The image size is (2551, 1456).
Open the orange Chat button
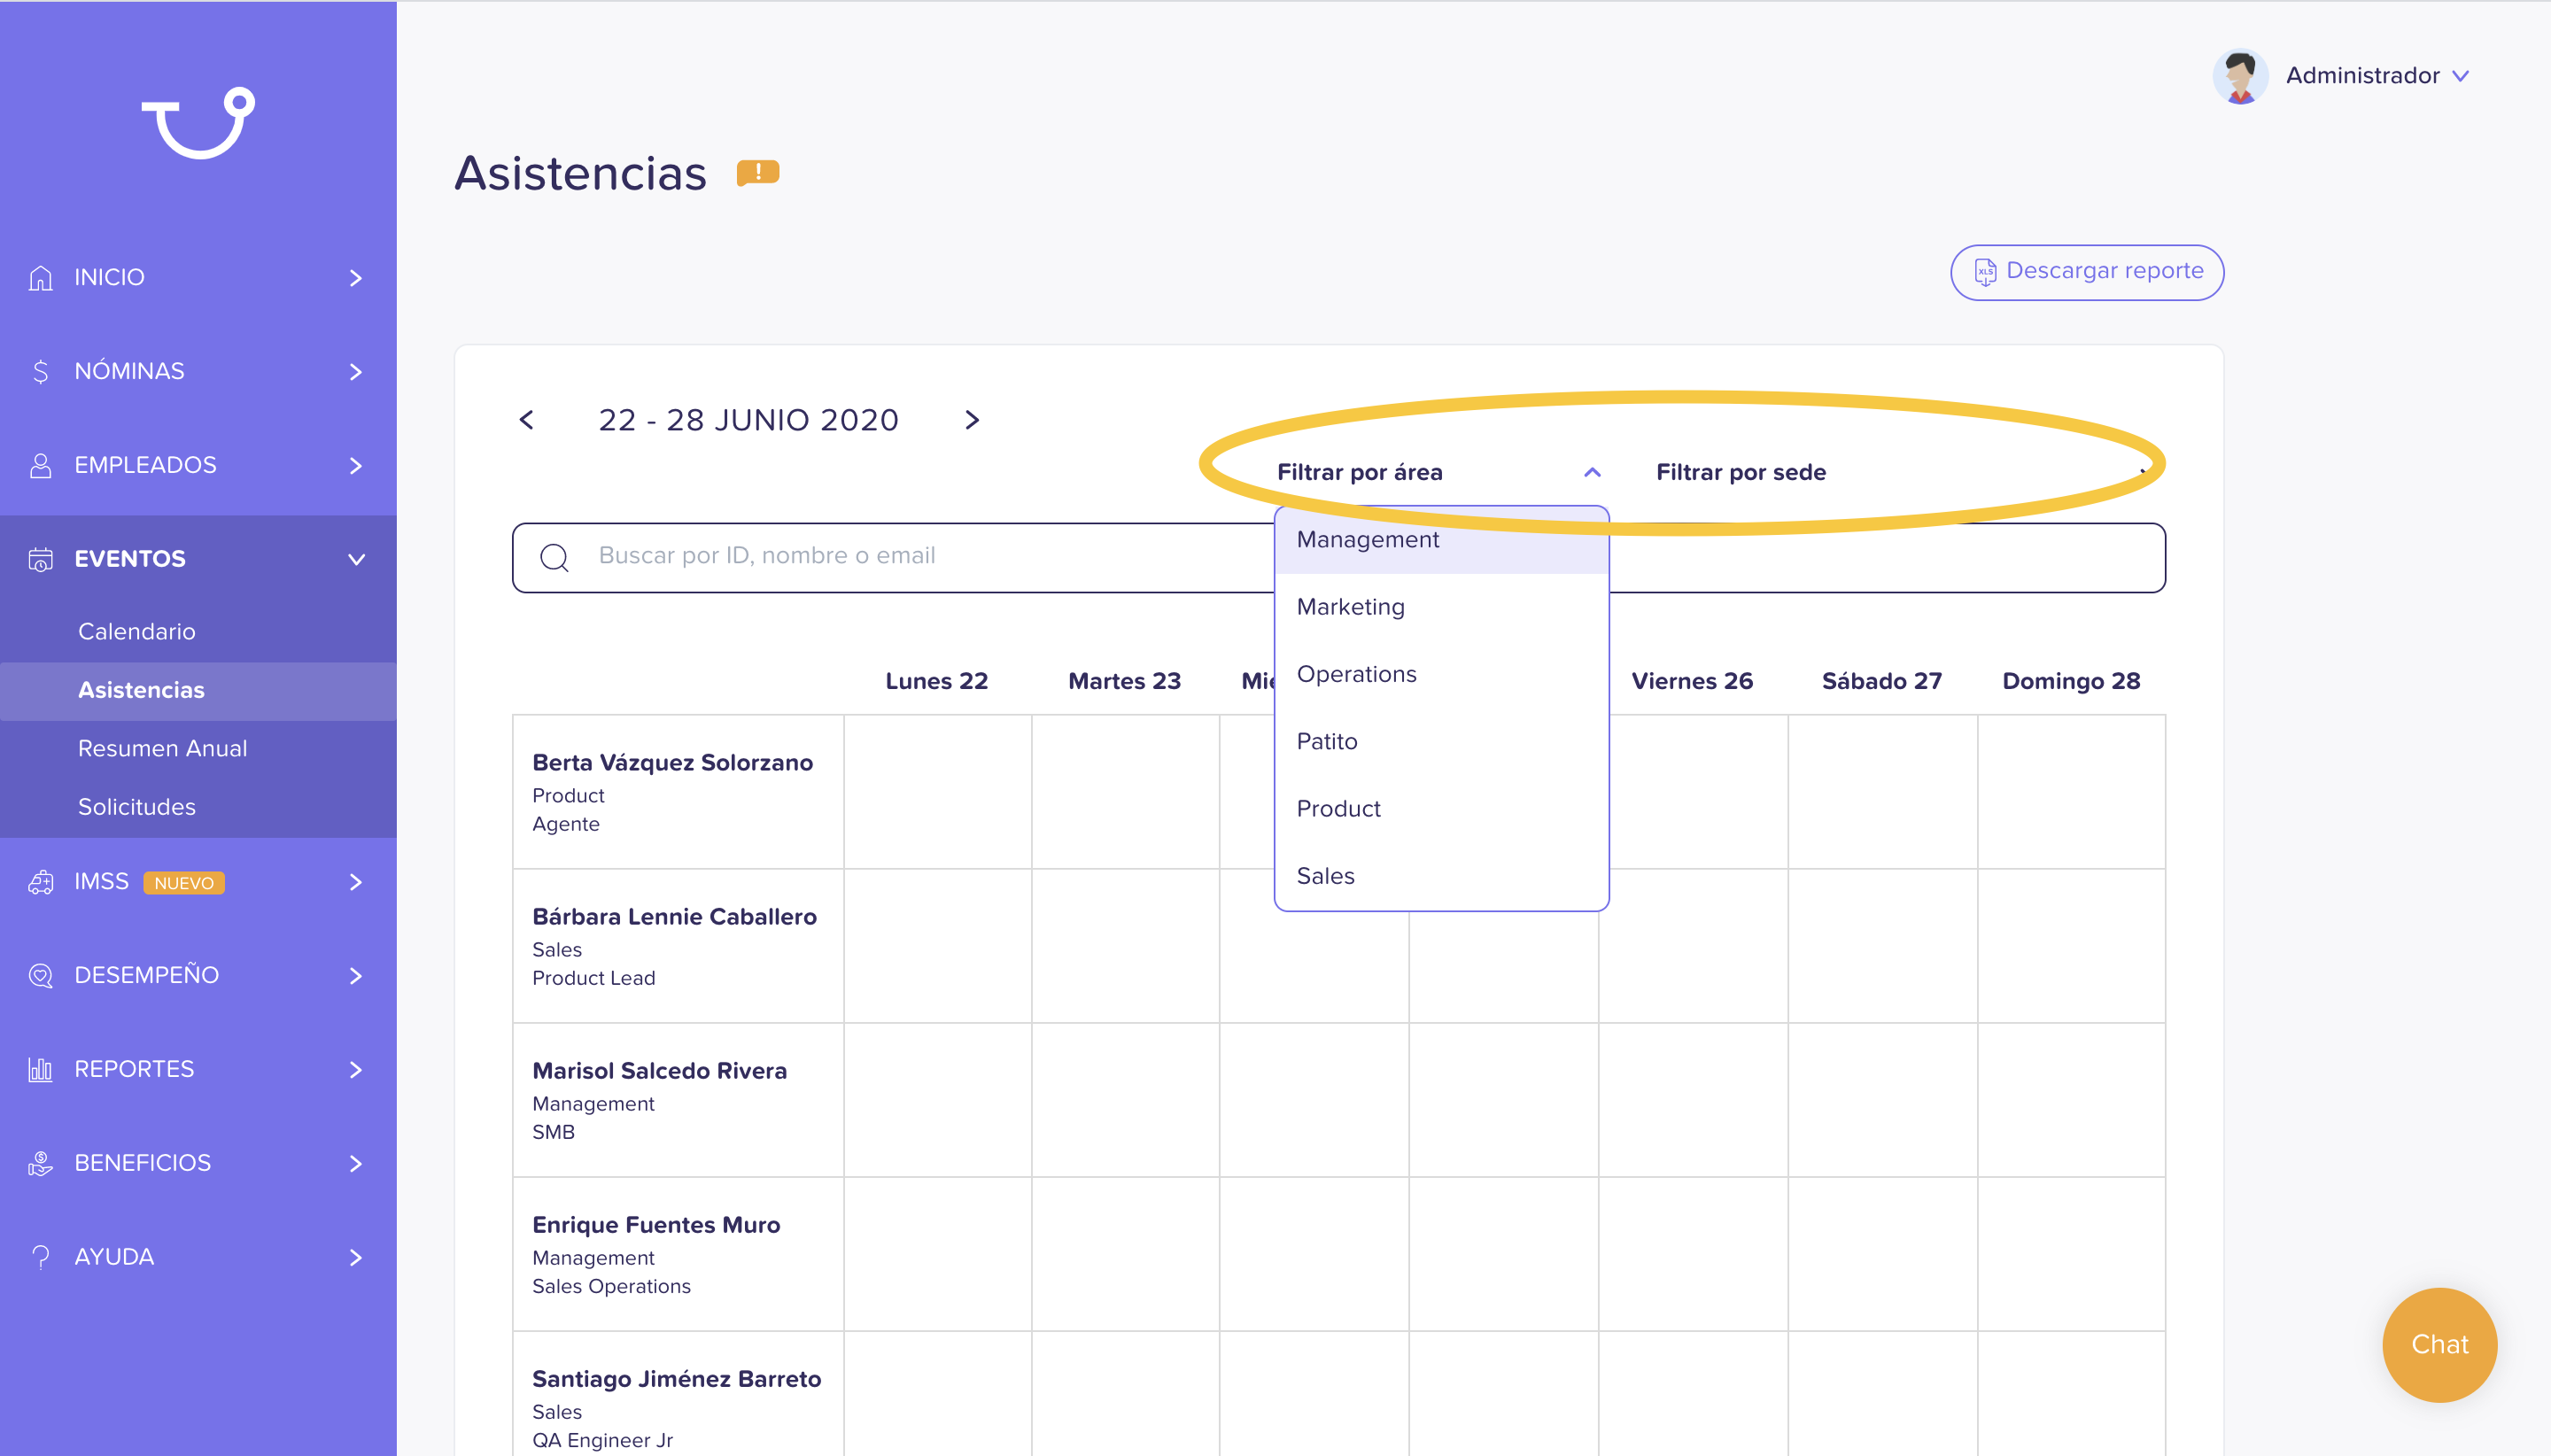pyautogui.click(x=2439, y=1344)
